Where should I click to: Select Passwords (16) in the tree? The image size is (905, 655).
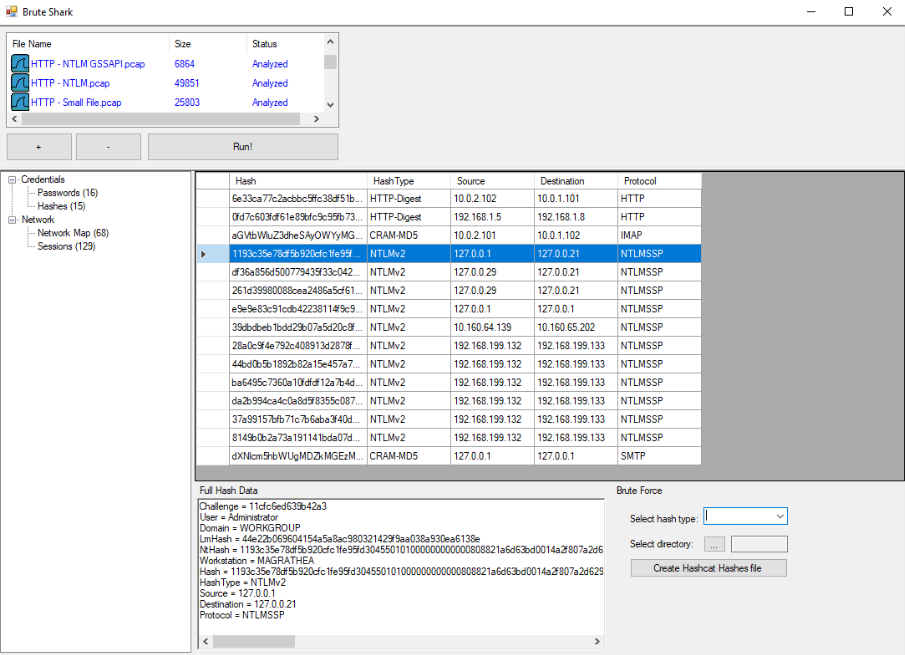pos(67,193)
